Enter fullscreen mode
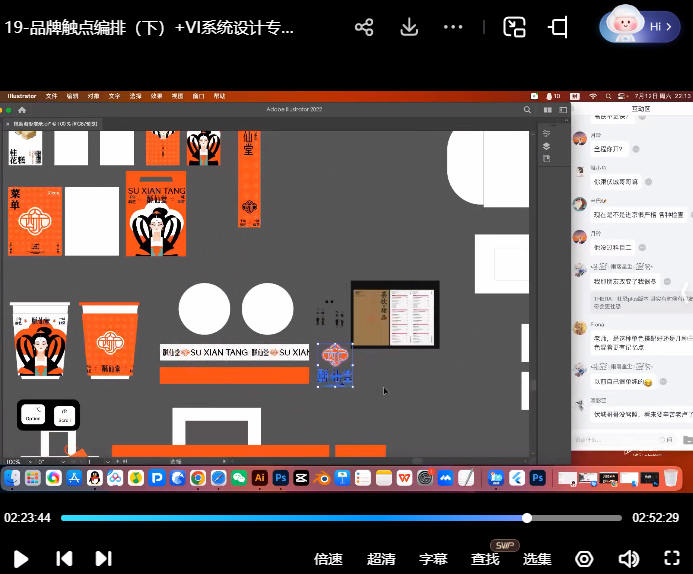Screen dimensions: 693x574 pos(672,559)
